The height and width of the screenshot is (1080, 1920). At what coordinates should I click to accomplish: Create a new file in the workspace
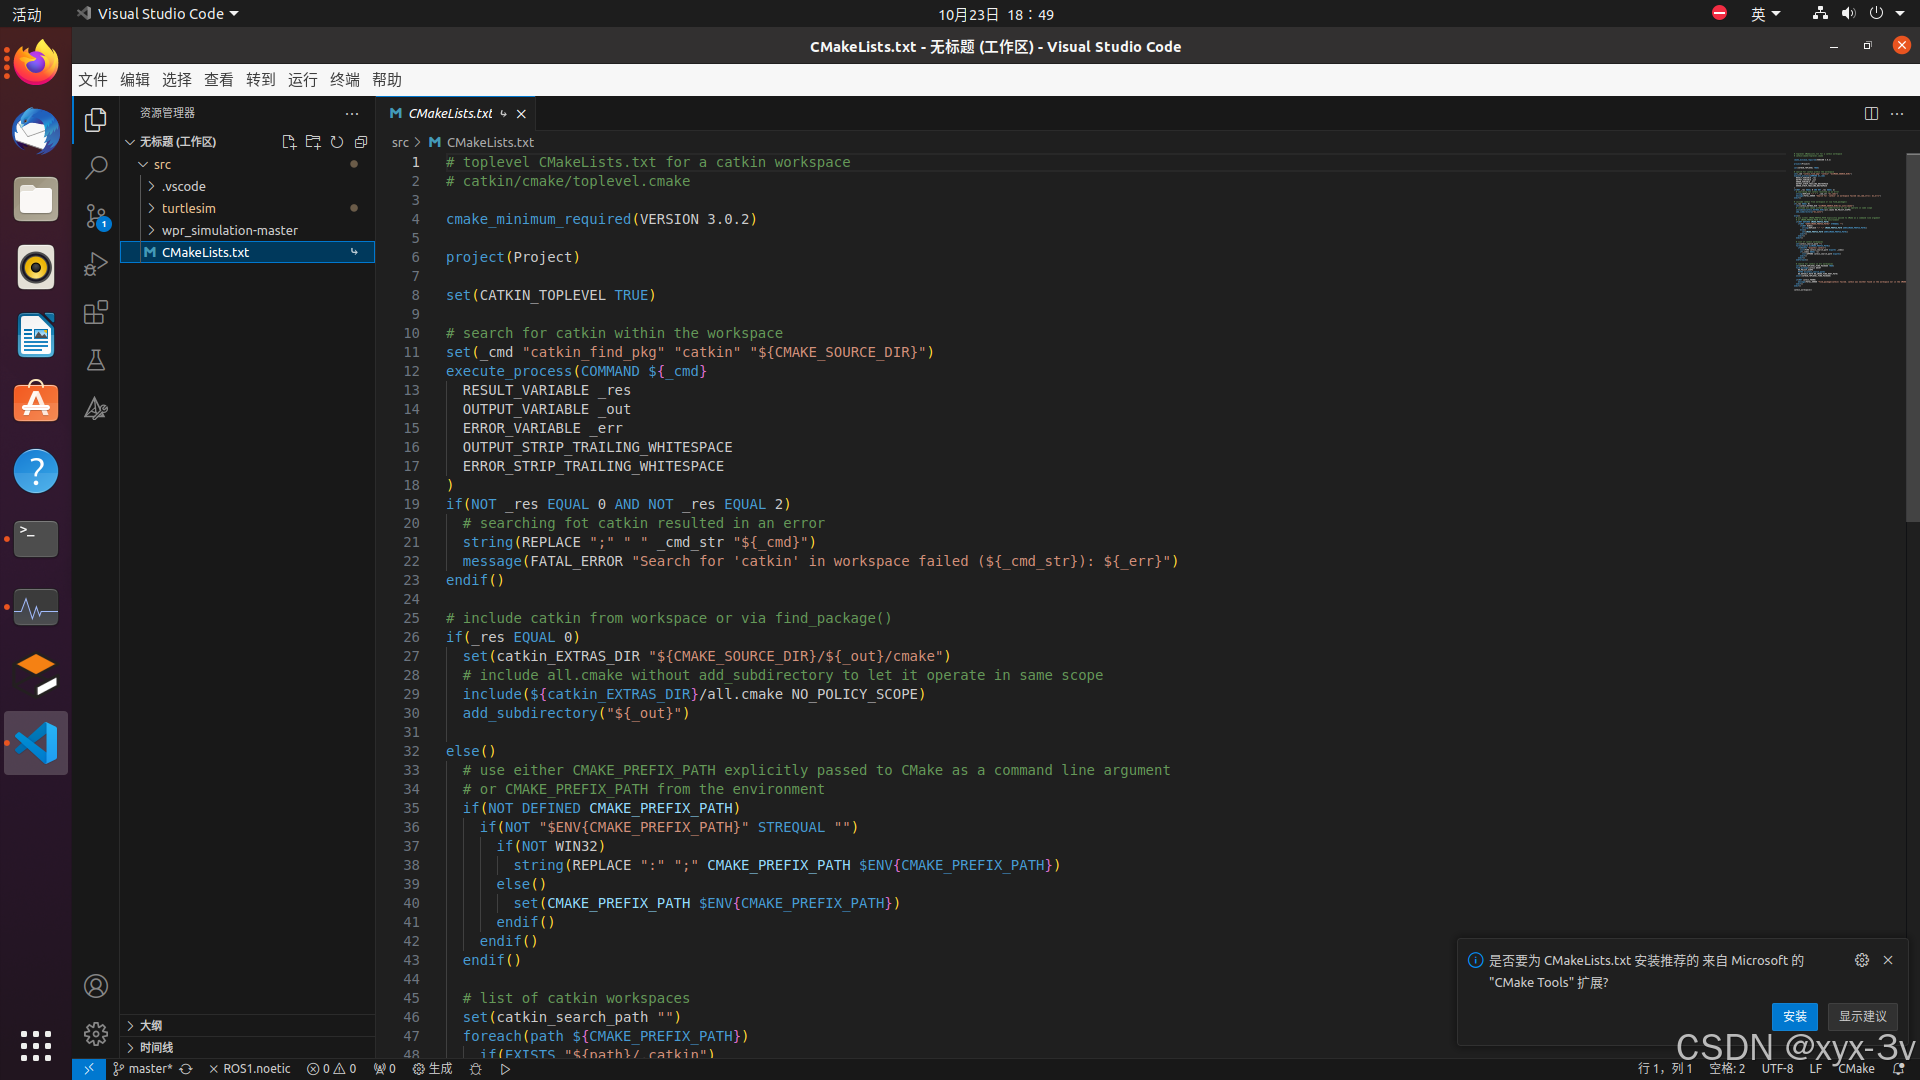tap(289, 142)
